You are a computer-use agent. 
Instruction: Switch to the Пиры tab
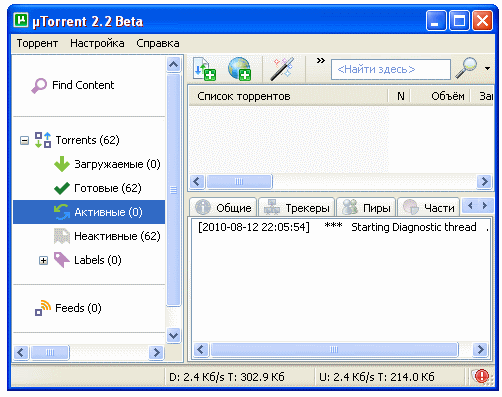pos(366,207)
